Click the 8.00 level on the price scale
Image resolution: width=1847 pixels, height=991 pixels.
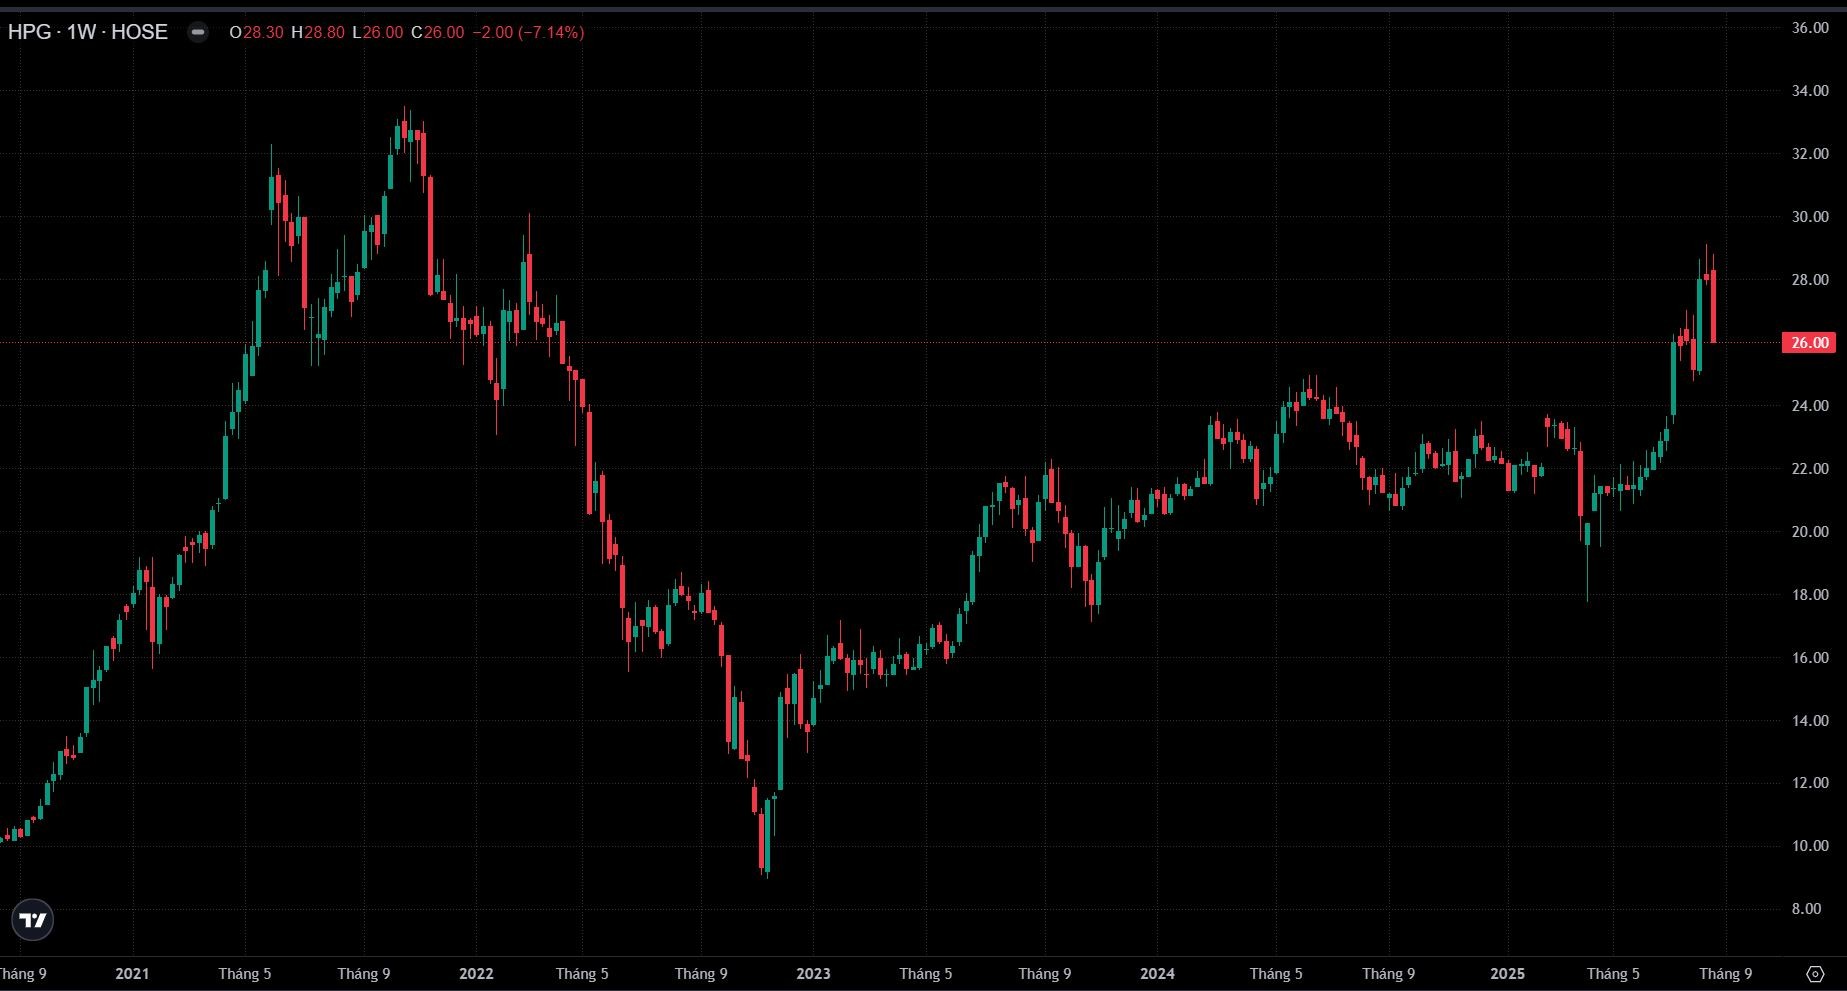[x=1810, y=909]
